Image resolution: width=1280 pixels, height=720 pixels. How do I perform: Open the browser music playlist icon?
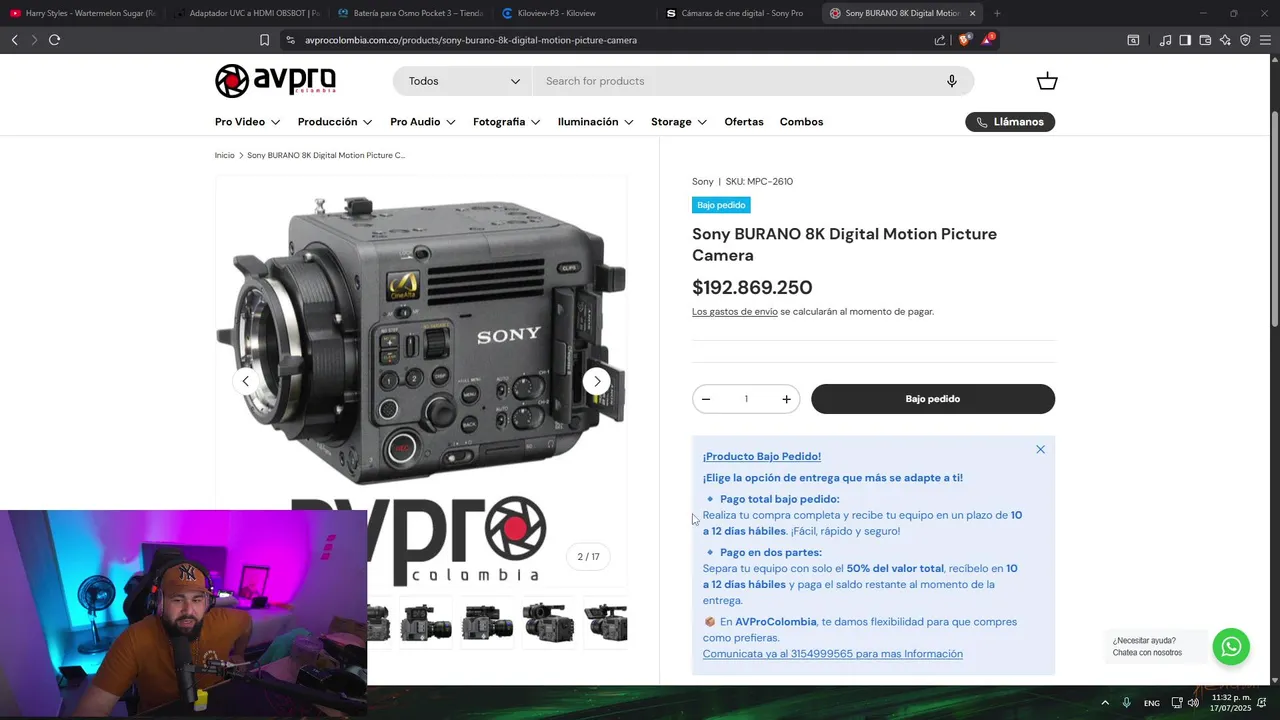click(1165, 40)
